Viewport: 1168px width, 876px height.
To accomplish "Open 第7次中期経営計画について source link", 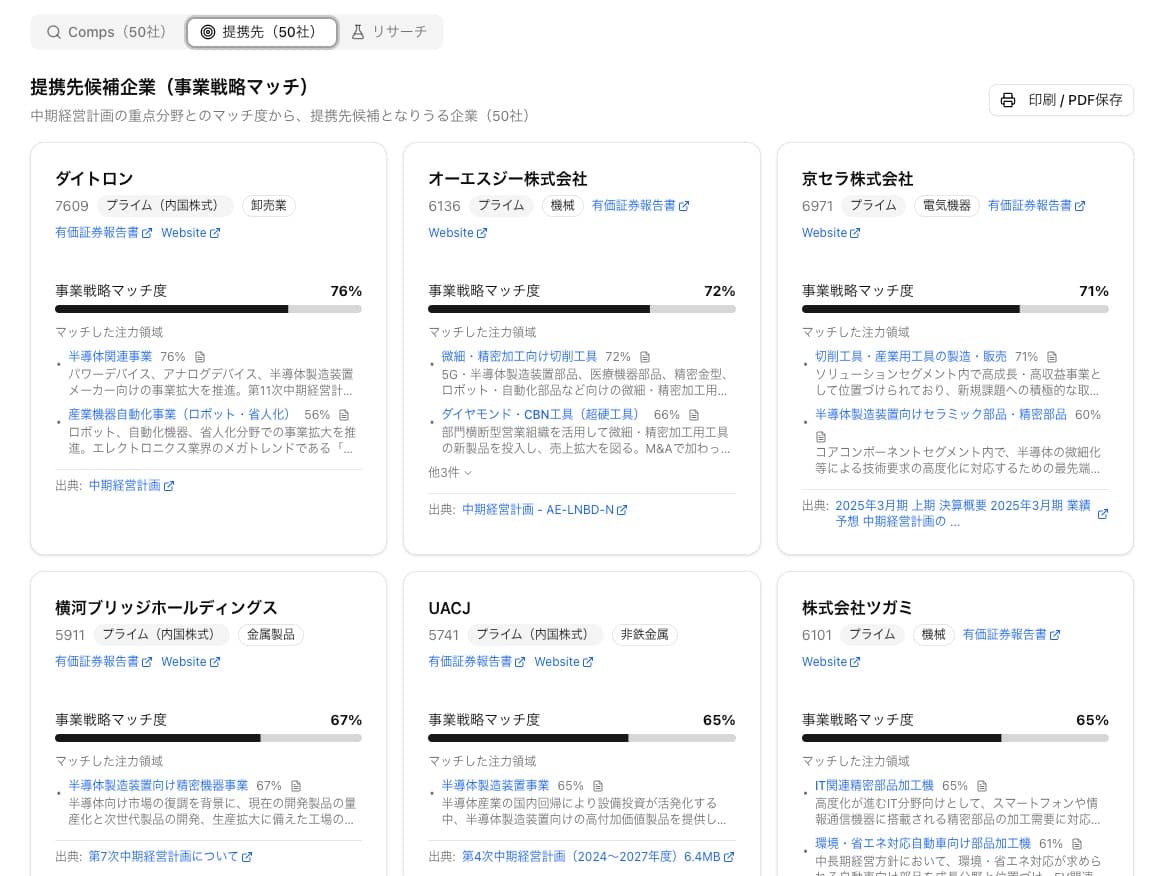I will 171,857.
